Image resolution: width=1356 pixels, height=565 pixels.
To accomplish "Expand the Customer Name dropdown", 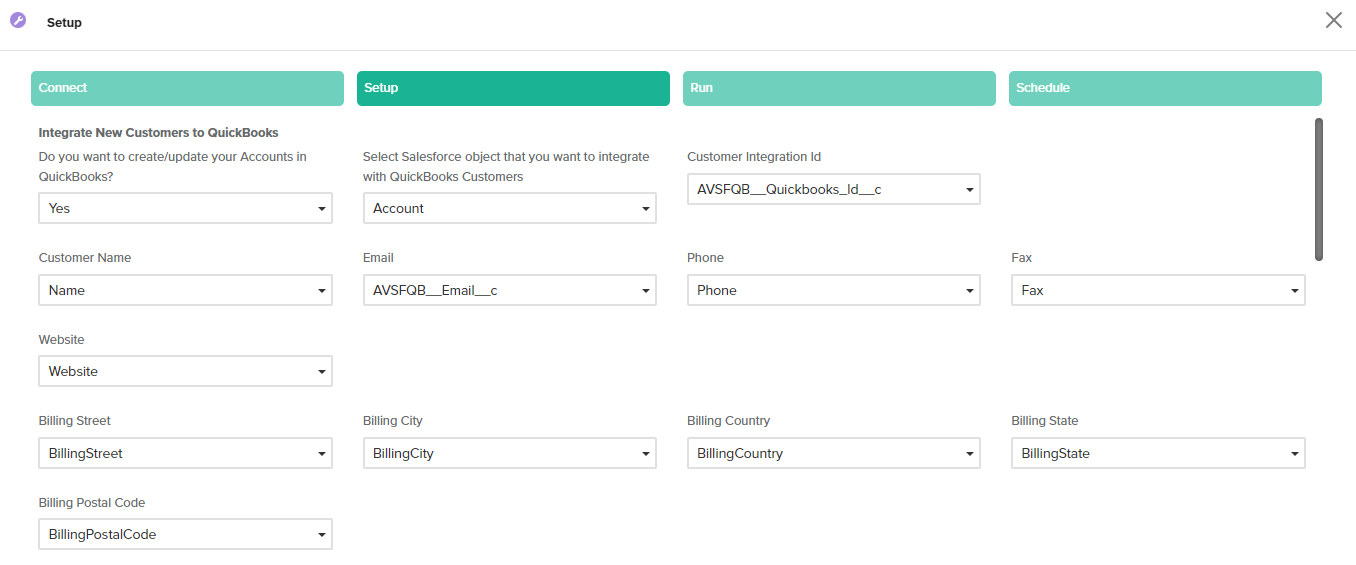I will (185, 290).
